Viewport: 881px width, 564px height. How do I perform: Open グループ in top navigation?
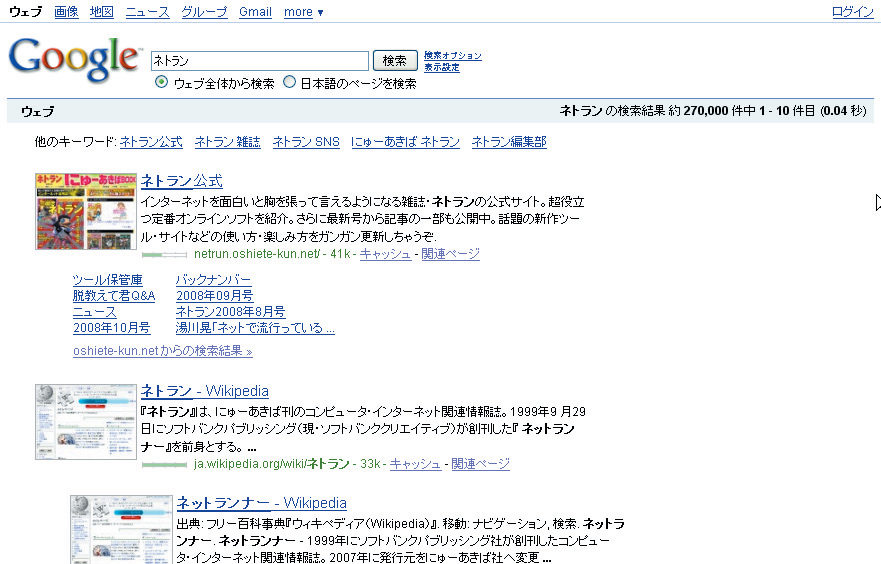click(204, 12)
